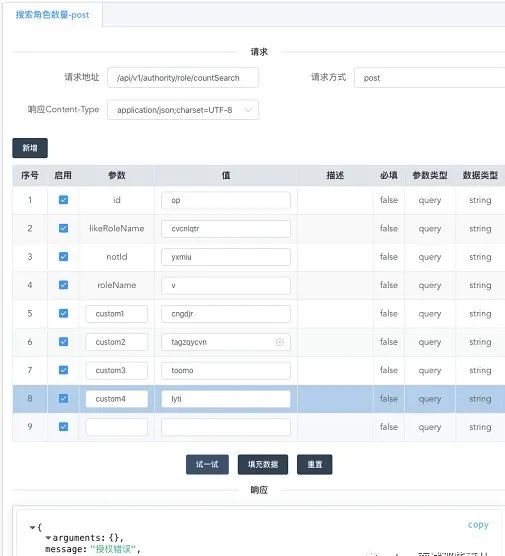Uncheck the enable box for id row

pyautogui.click(x=63, y=200)
